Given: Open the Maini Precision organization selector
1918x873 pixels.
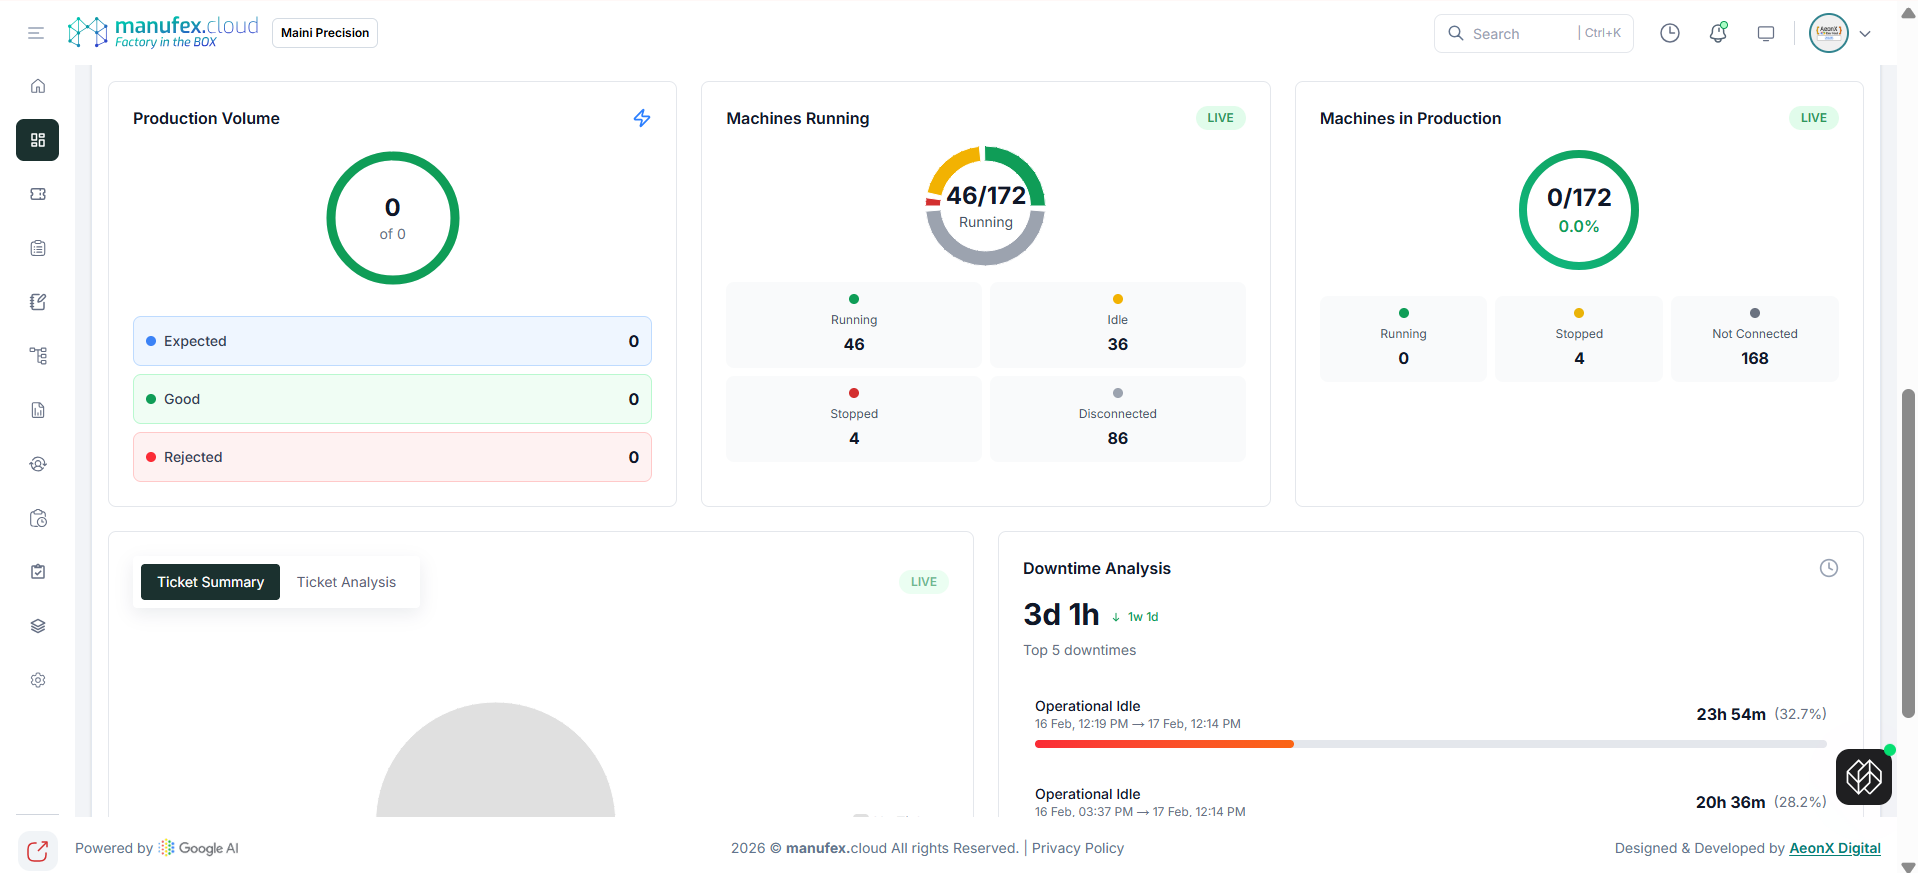Looking at the screenshot, I should (325, 33).
